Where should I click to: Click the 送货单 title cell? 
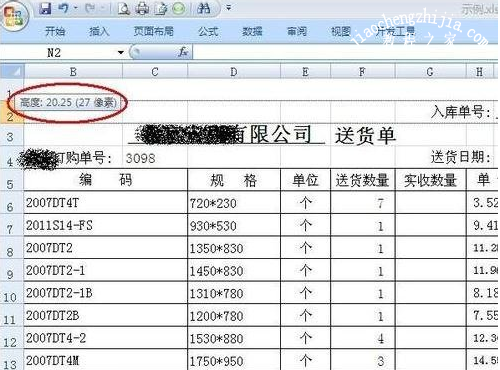coord(365,136)
